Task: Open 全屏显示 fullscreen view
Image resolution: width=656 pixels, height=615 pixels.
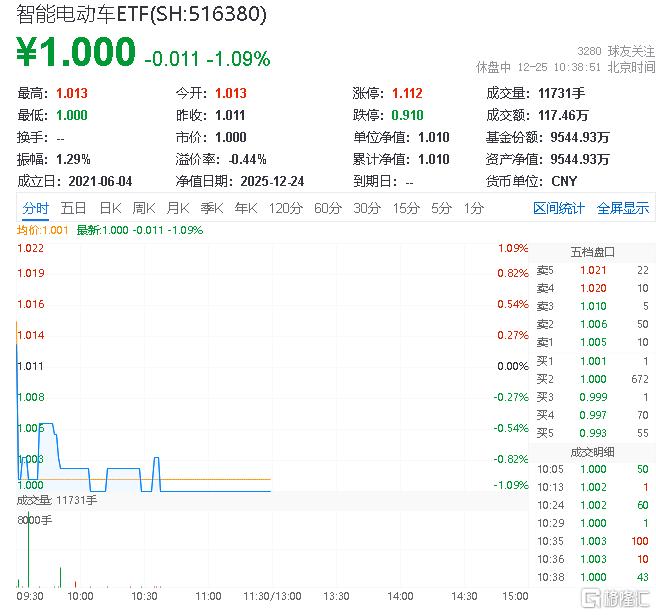Action: 622,208
